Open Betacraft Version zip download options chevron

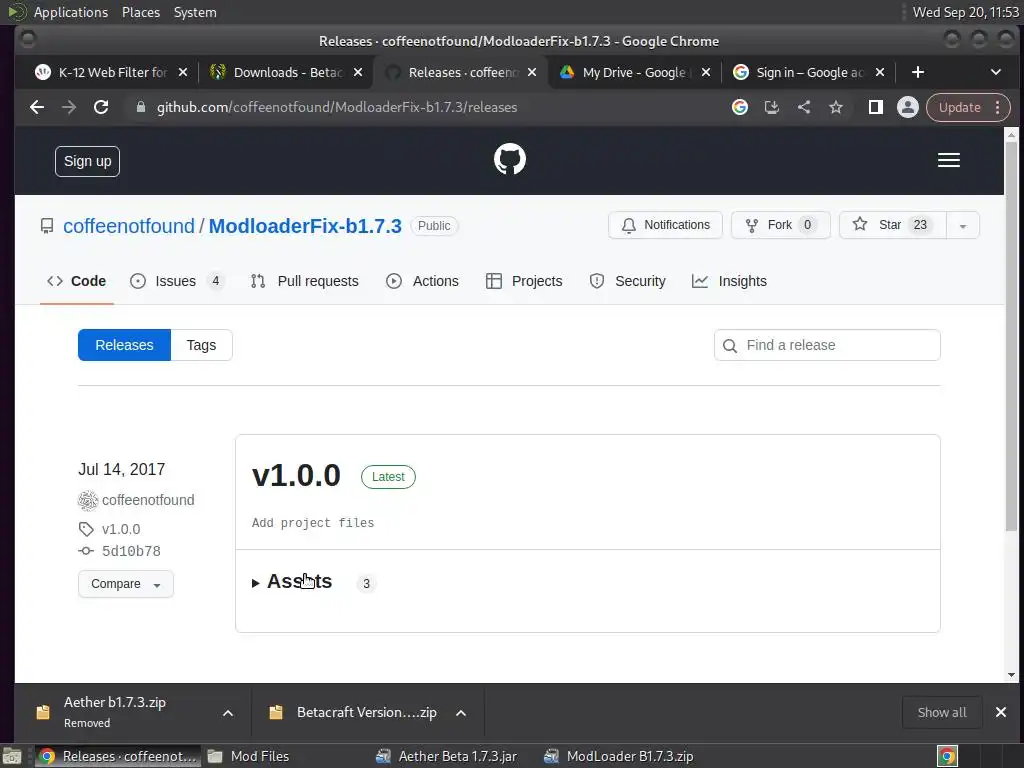tap(461, 712)
